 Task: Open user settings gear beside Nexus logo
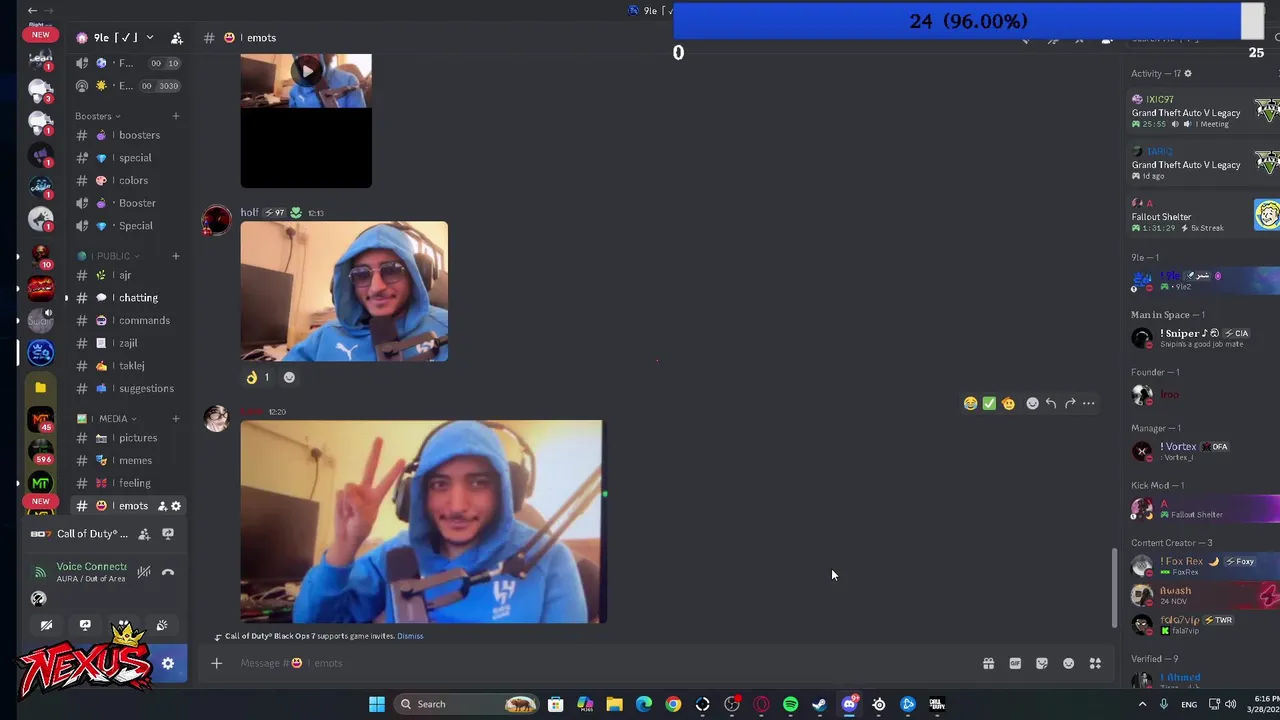(x=168, y=663)
